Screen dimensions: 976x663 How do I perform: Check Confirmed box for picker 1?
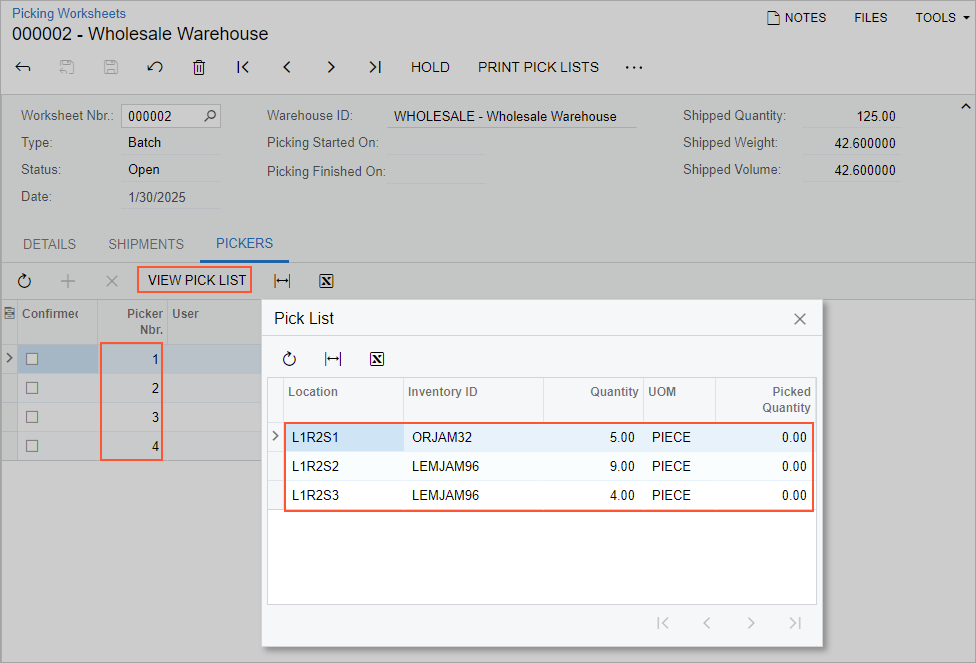(x=32, y=359)
